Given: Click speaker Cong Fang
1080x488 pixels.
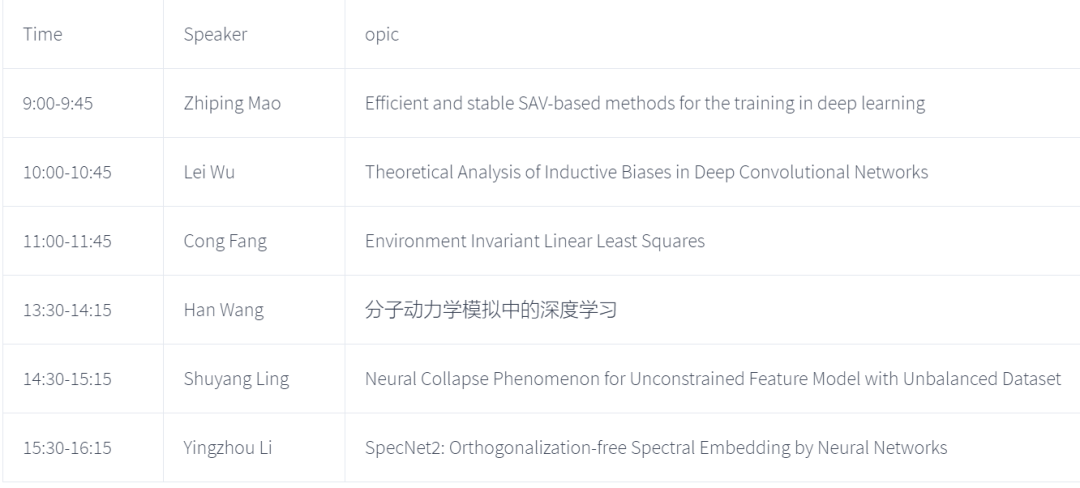Looking at the screenshot, I should [x=225, y=241].
